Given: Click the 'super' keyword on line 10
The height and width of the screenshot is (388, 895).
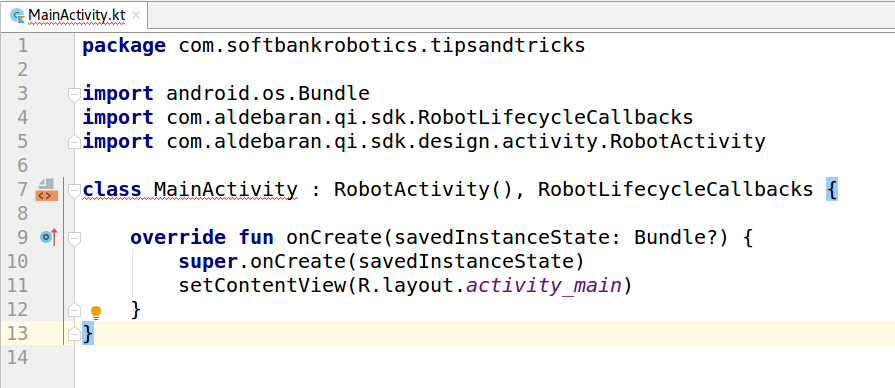Looking at the screenshot, I should click(208, 261).
